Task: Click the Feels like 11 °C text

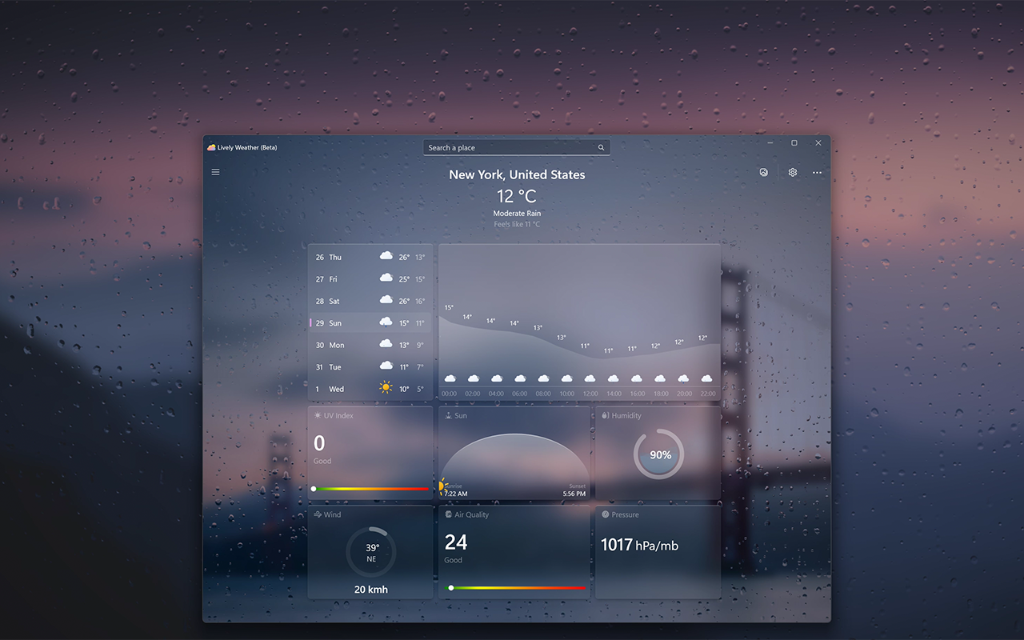Action: [517, 224]
